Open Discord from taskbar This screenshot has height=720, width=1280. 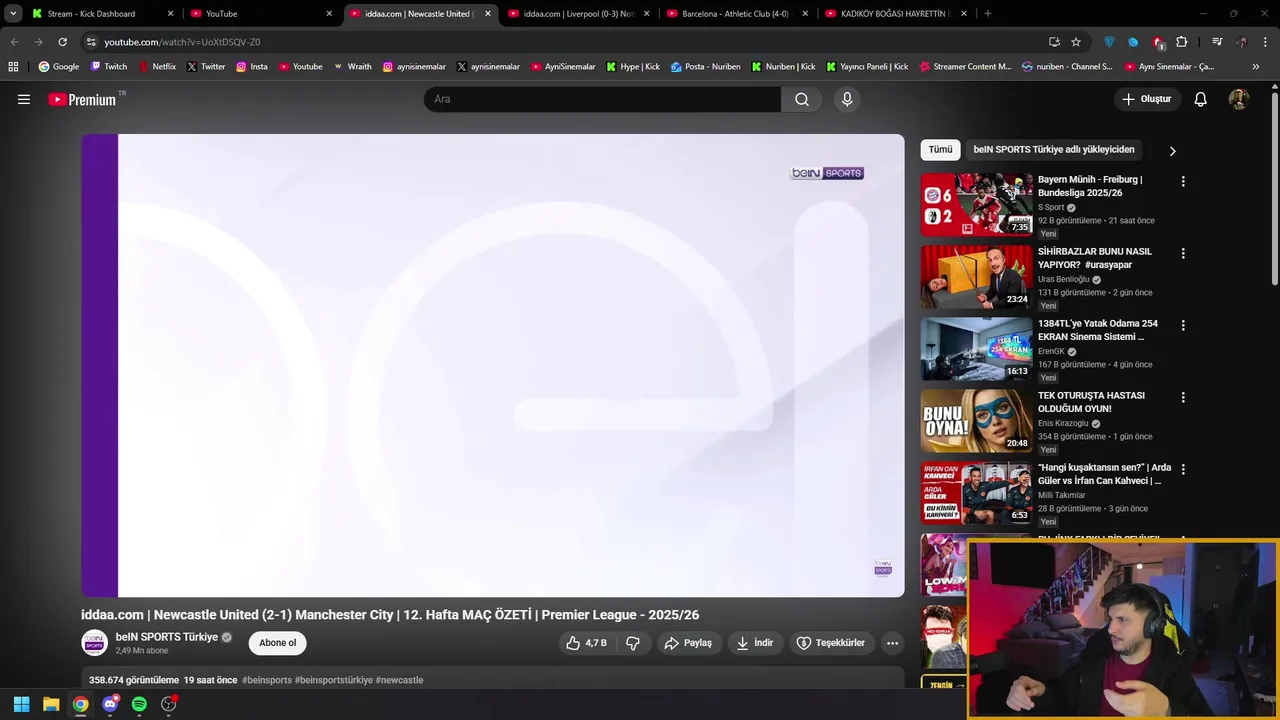pyautogui.click(x=110, y=704)
